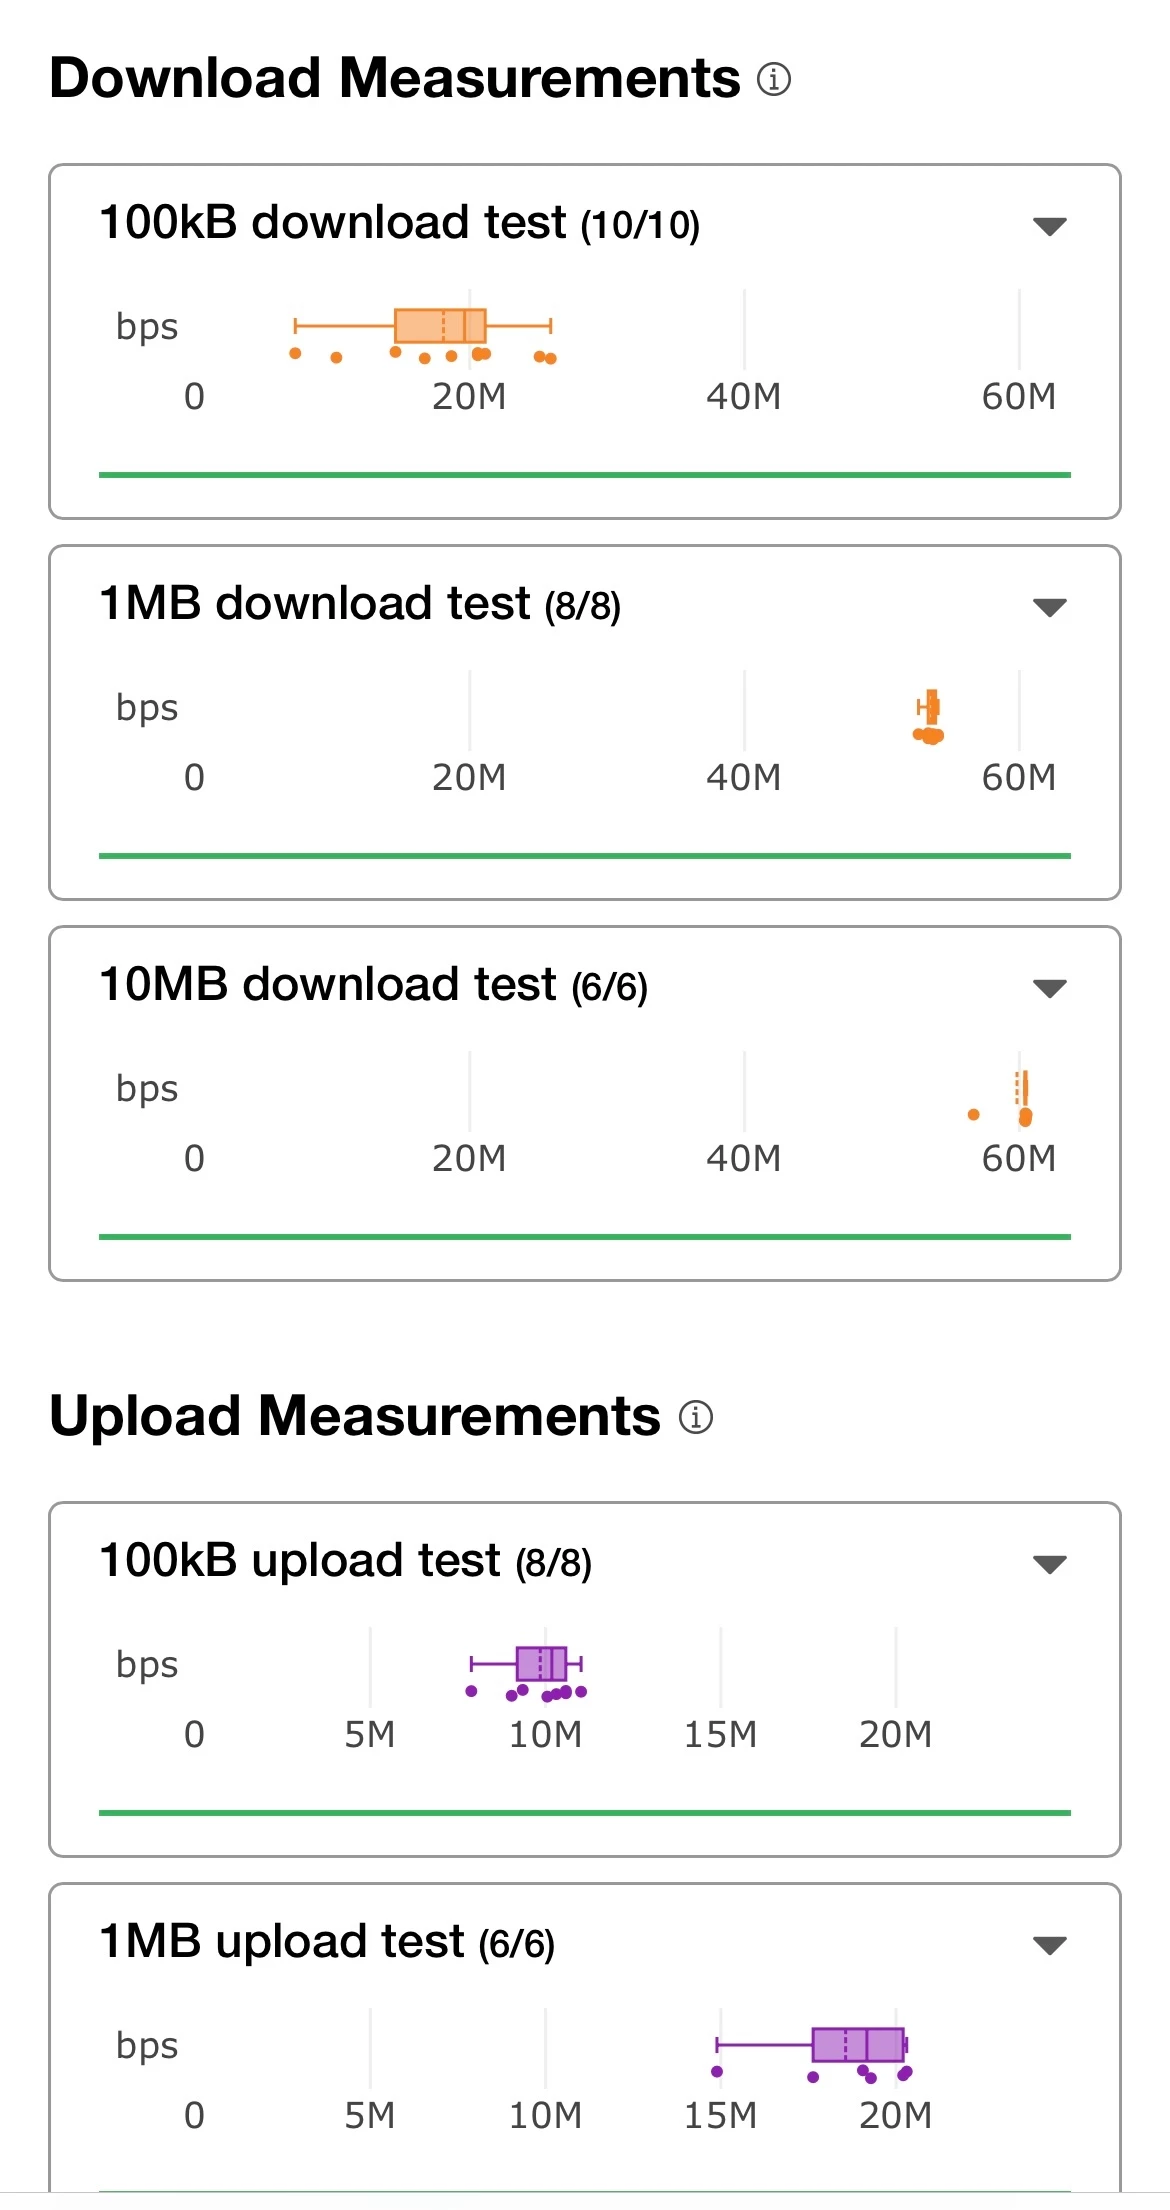Expand the 1MB upload test details
Screen dimensions: 1170x2210
click(x=1049, y=1945)
